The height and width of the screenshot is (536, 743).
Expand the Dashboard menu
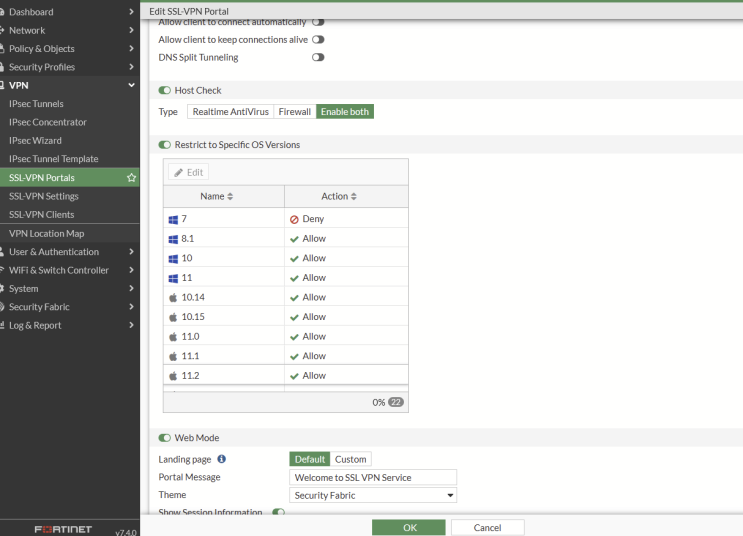coord(131,12)
